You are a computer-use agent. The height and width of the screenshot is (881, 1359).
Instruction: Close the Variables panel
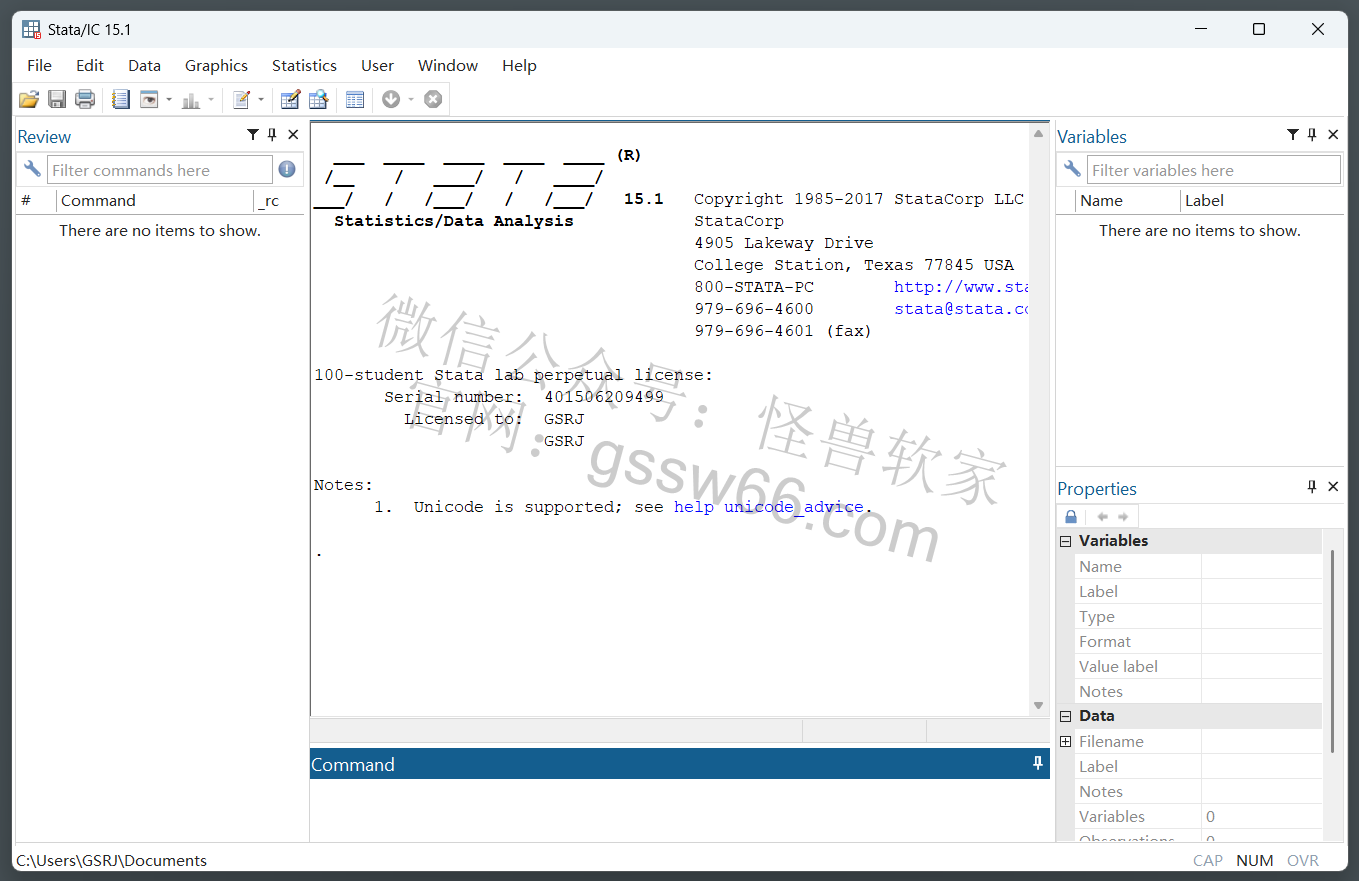coord(1333,135)
